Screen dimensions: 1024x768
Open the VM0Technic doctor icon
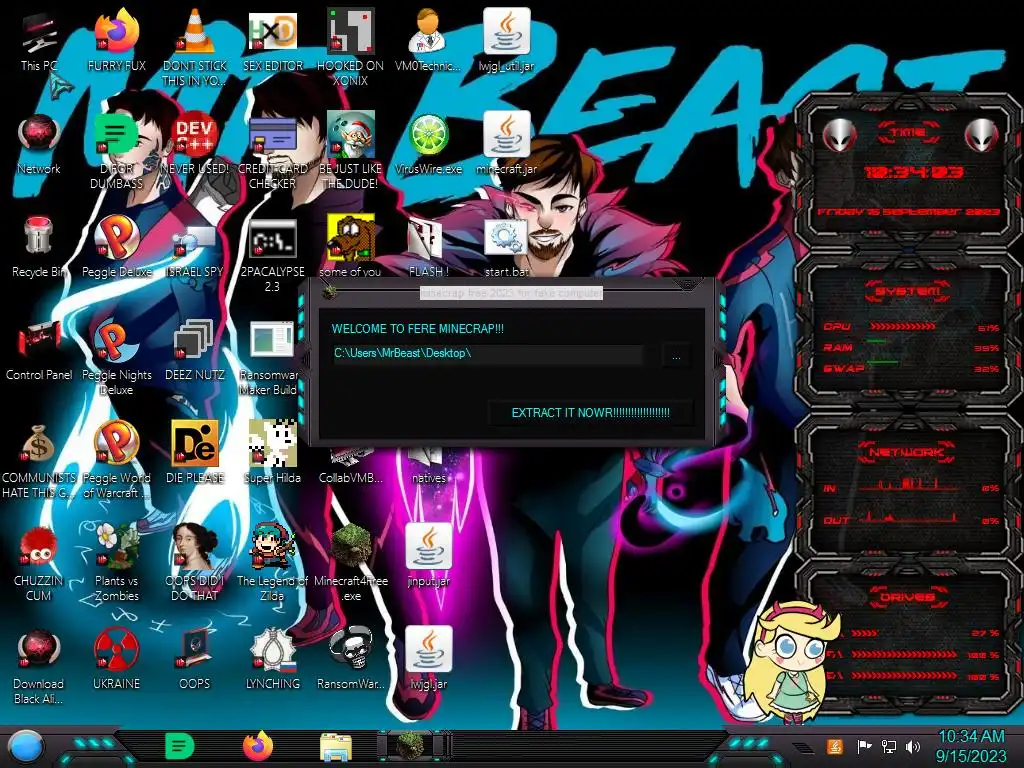click(x=428, y=40)
